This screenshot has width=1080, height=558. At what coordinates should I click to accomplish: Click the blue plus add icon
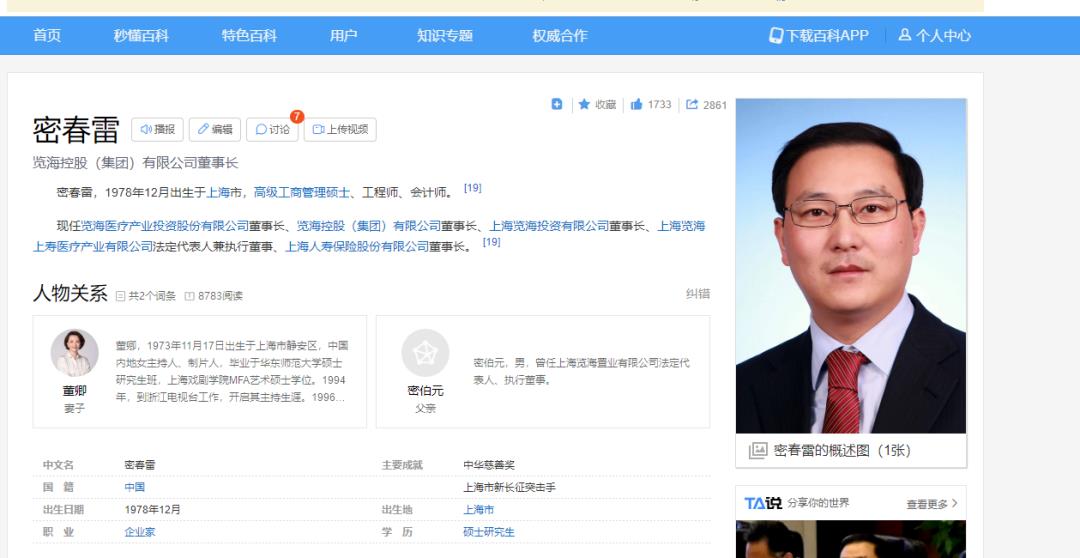coord(557,104)
